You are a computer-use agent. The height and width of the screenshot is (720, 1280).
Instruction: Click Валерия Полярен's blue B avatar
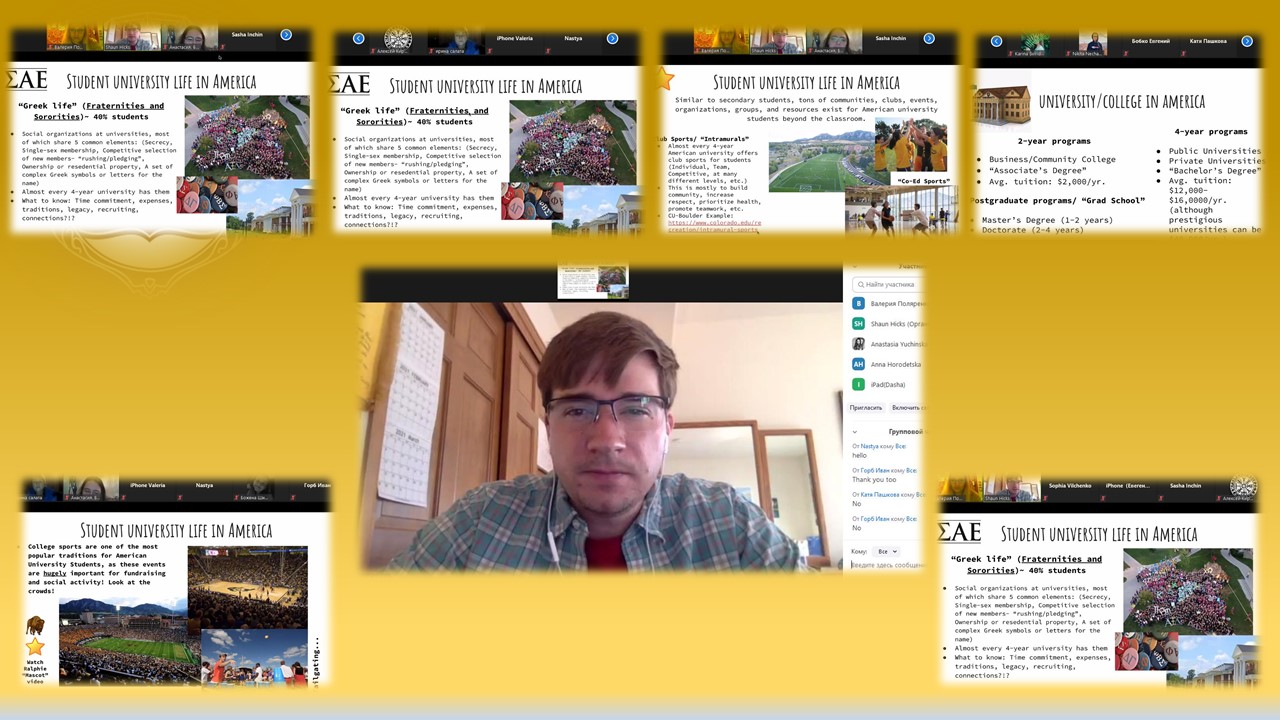click(x=858, y=304)
